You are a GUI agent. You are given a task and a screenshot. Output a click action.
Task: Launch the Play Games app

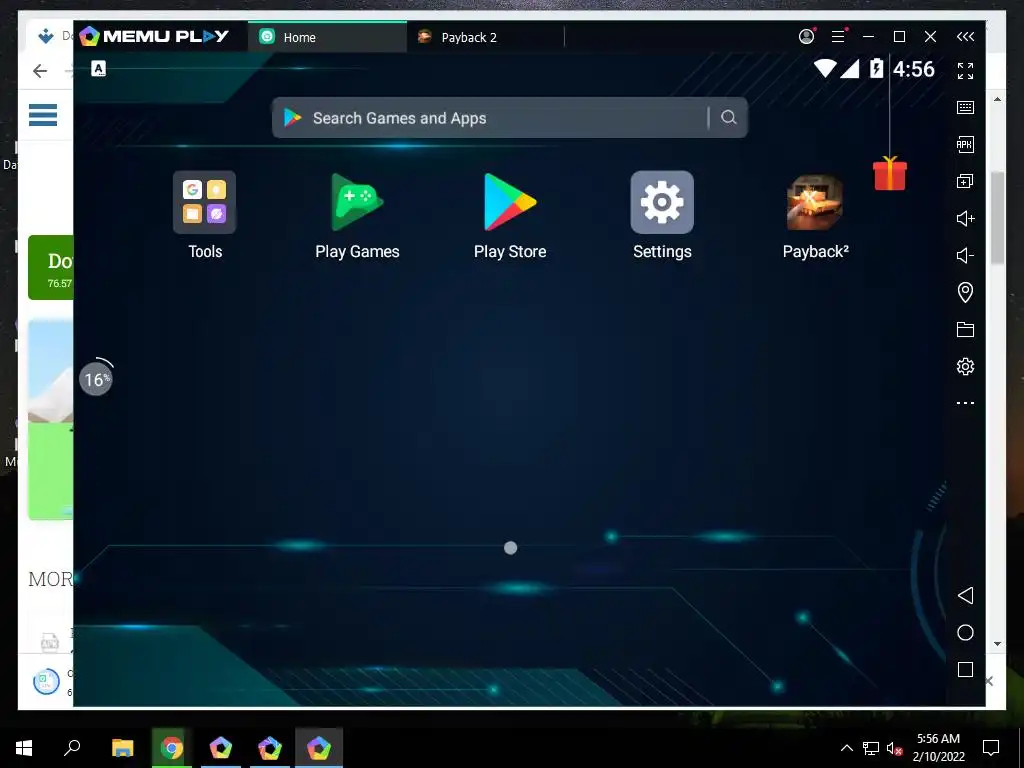(357, 202)
